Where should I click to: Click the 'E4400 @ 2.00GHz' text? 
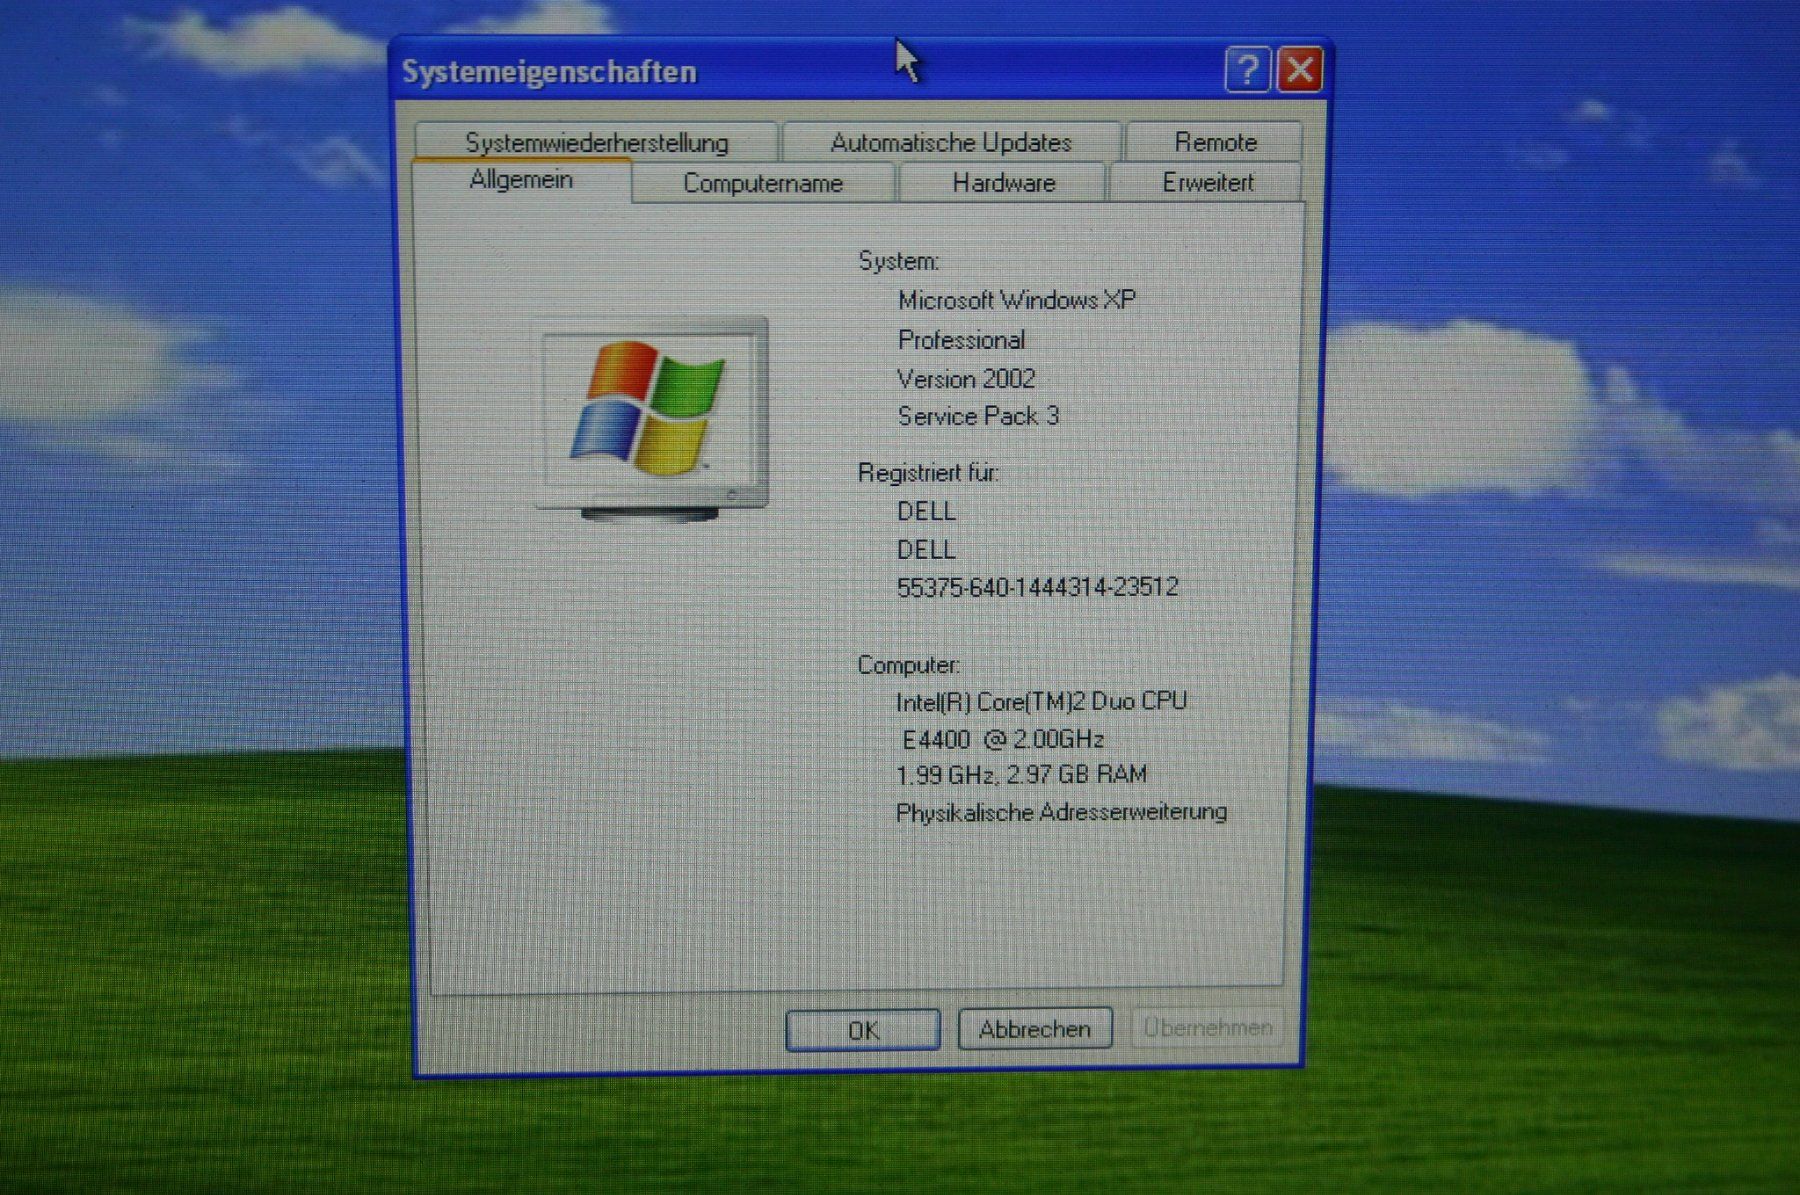point(1003,739)
